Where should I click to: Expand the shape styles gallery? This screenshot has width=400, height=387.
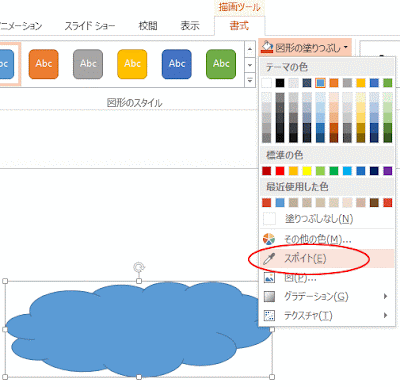click(250, 80)
